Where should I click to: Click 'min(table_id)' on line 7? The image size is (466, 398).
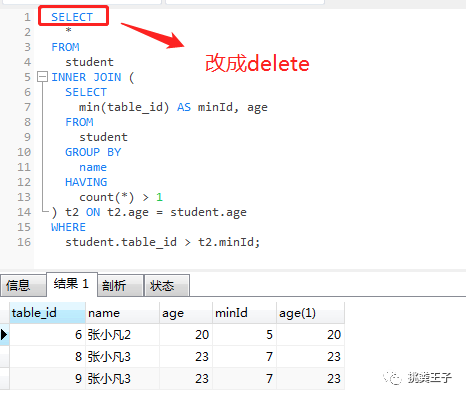click(x=124, y=107)
